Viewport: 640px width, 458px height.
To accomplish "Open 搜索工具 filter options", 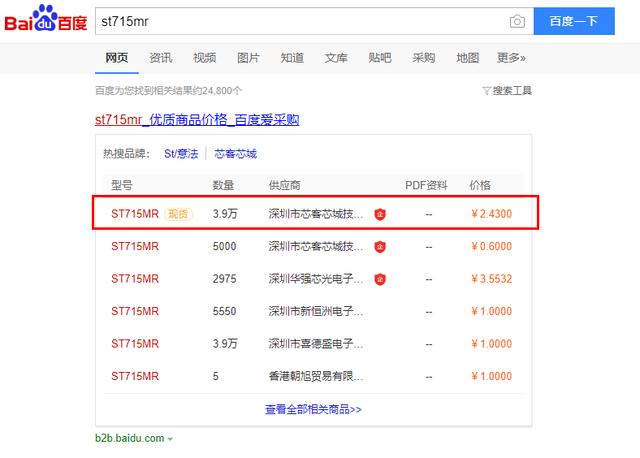I will 507,91.
